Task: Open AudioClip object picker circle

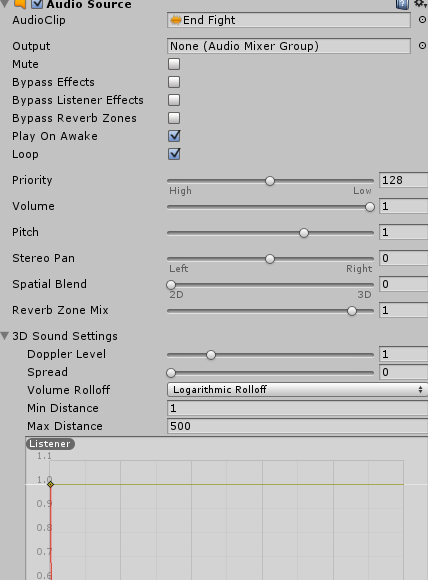Action: point(422,20)
